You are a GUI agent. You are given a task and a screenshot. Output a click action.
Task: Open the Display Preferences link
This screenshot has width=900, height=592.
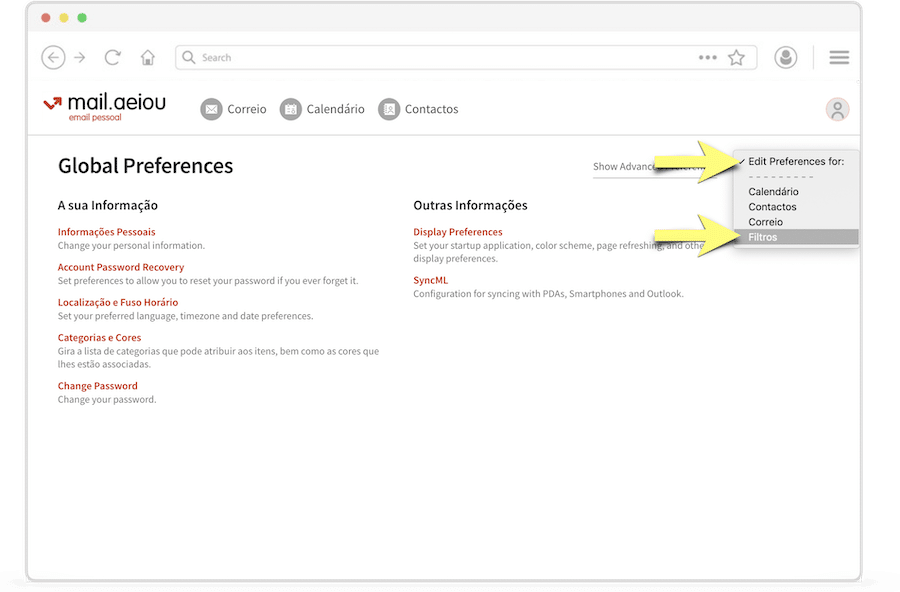click(457, 232)
